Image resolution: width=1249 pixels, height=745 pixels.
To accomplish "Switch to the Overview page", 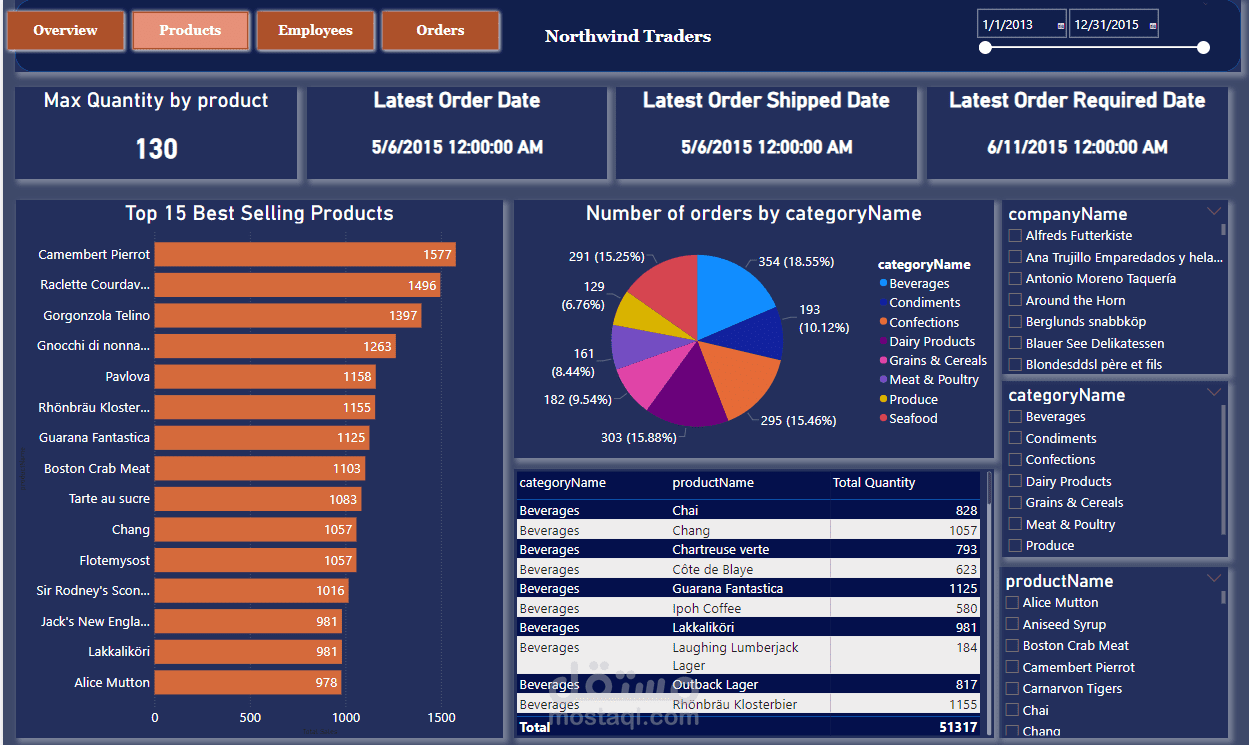I will click(66, 31).
